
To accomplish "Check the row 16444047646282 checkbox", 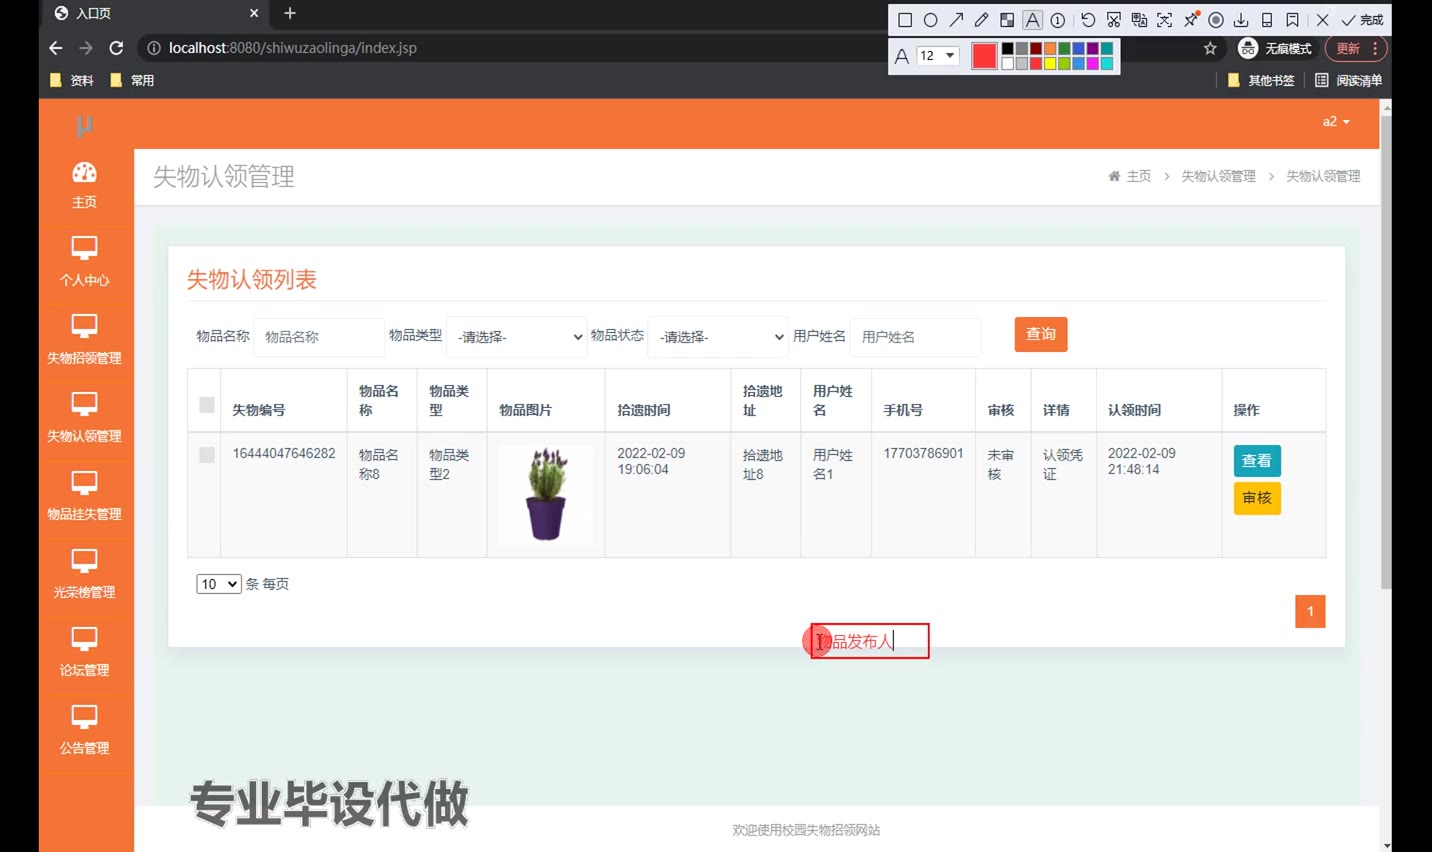I will [207, 455].
